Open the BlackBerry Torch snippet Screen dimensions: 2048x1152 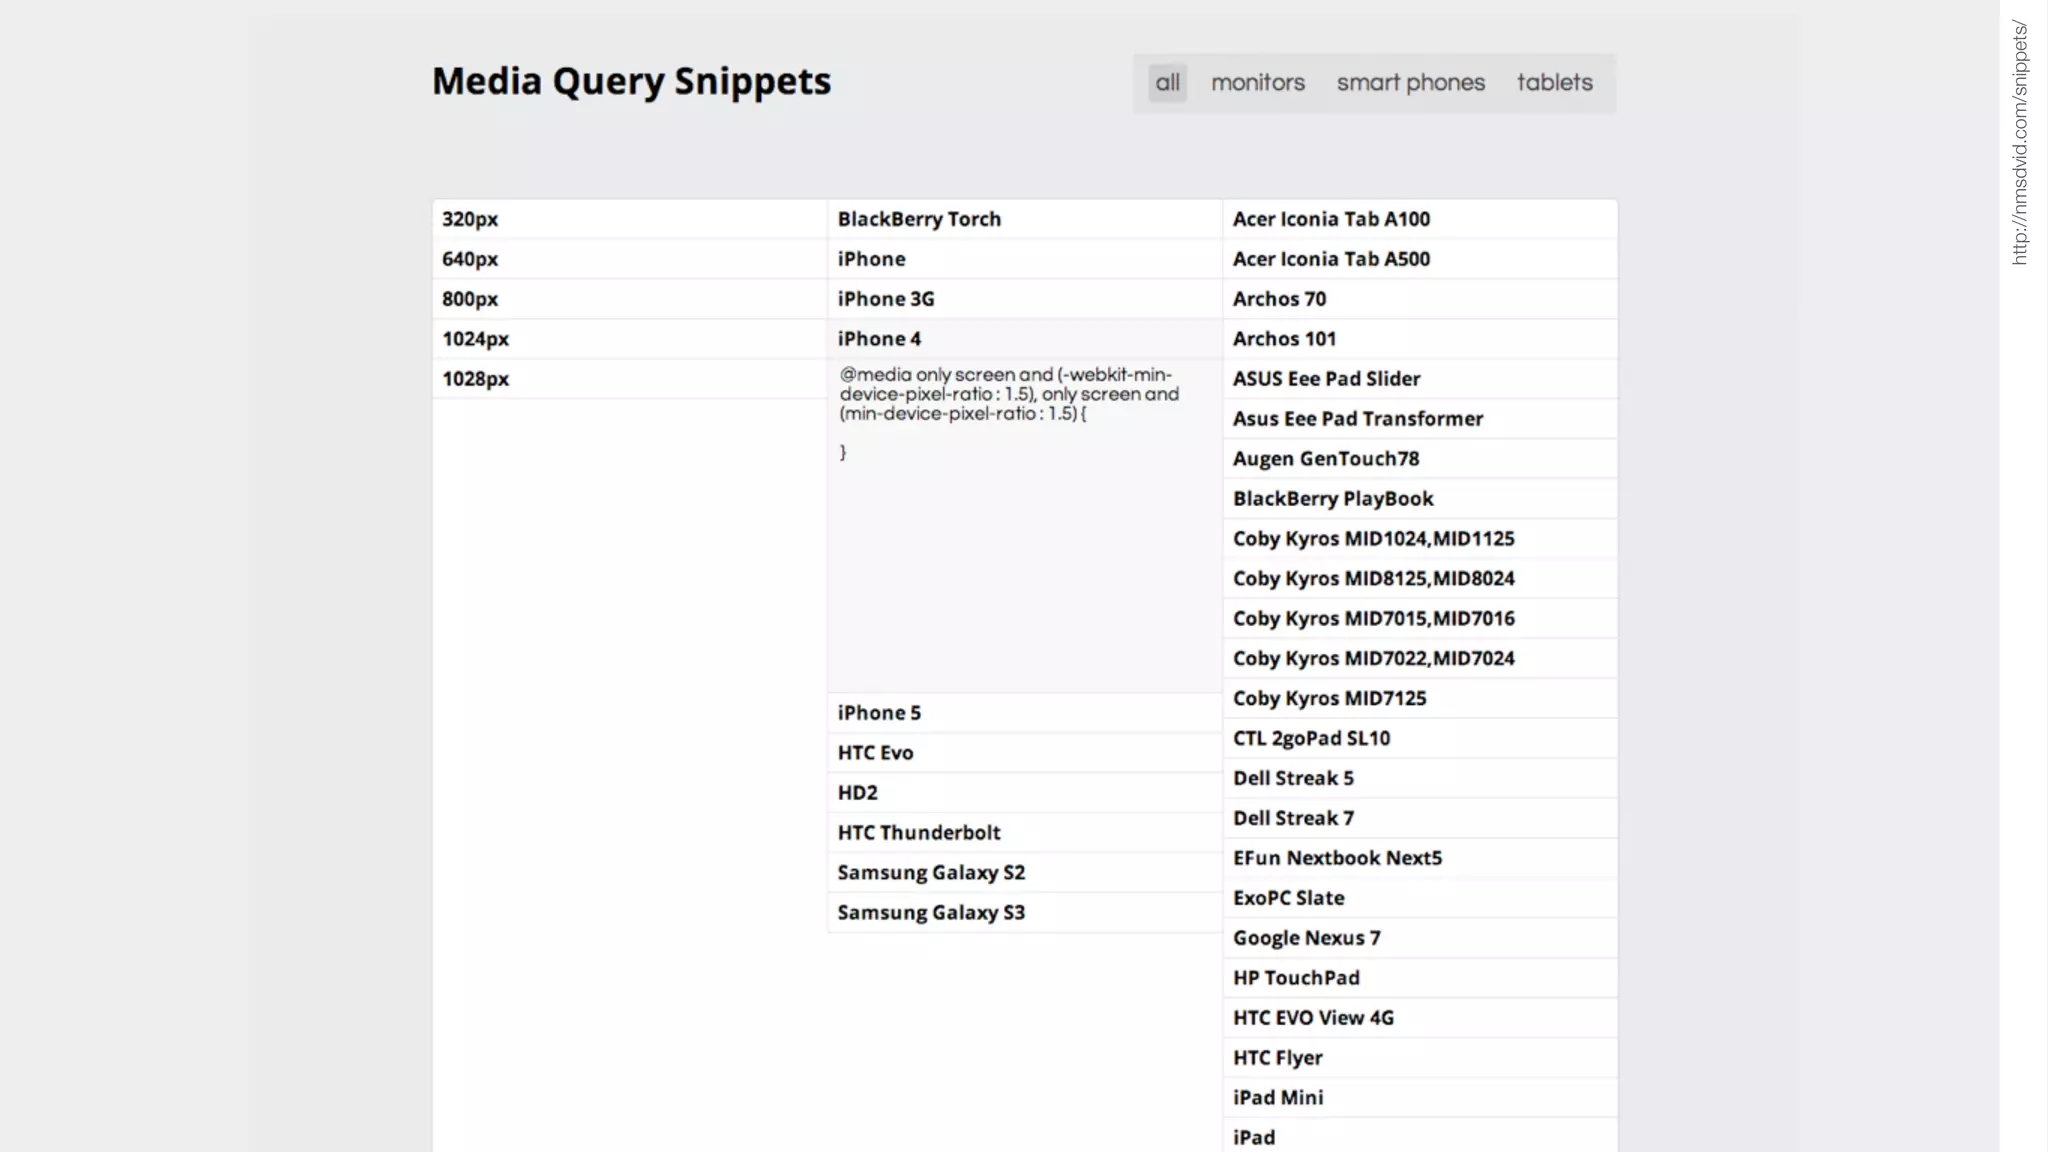click(919, 219)
